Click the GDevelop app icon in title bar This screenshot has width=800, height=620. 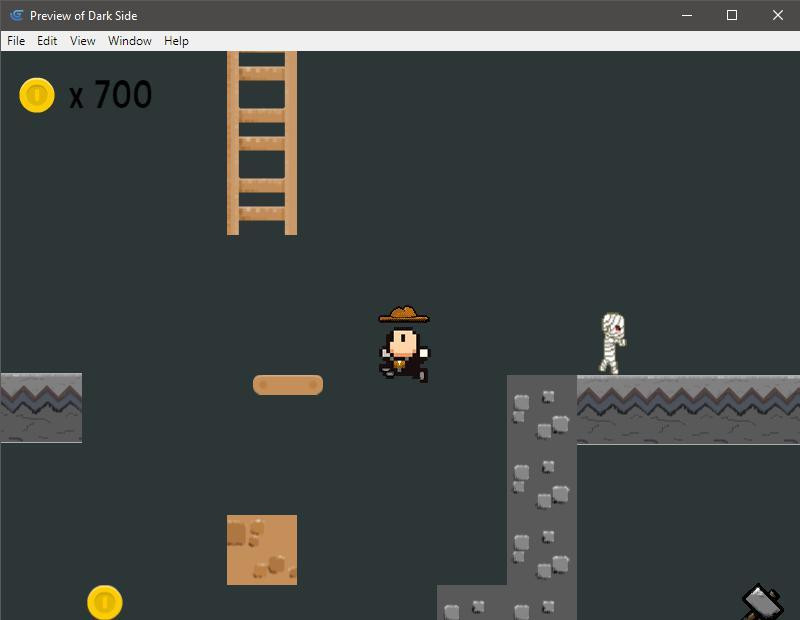17,15
